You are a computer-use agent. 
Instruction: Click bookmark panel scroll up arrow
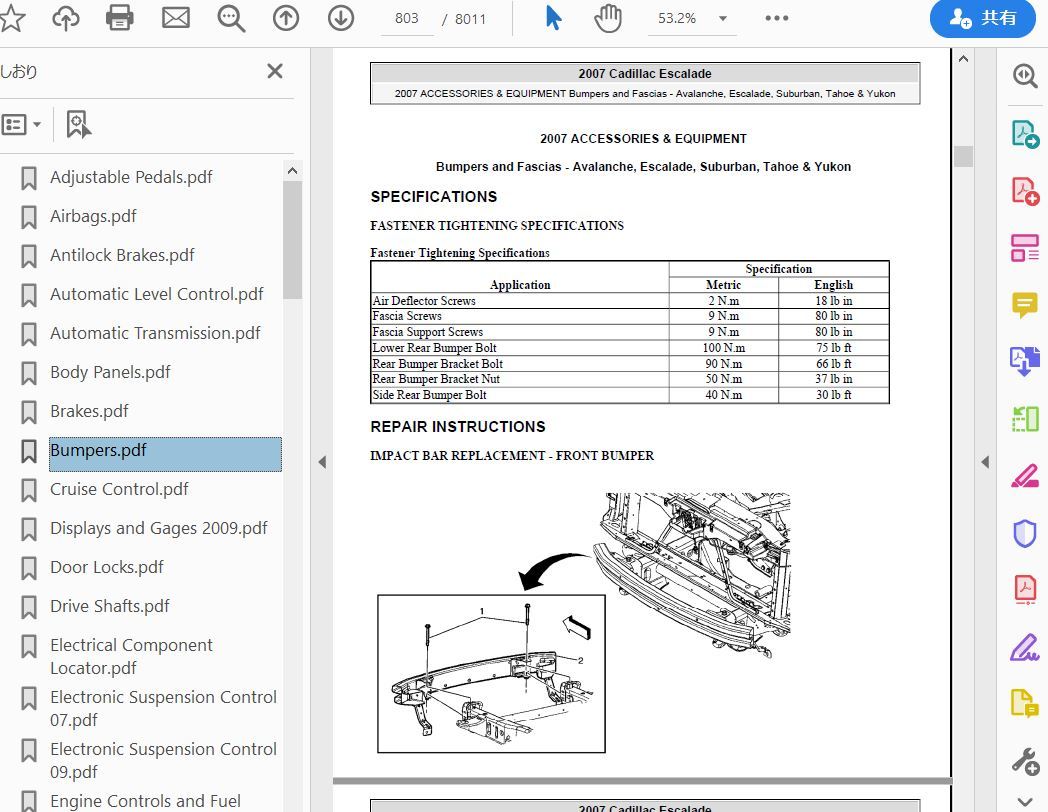(292, 170)
